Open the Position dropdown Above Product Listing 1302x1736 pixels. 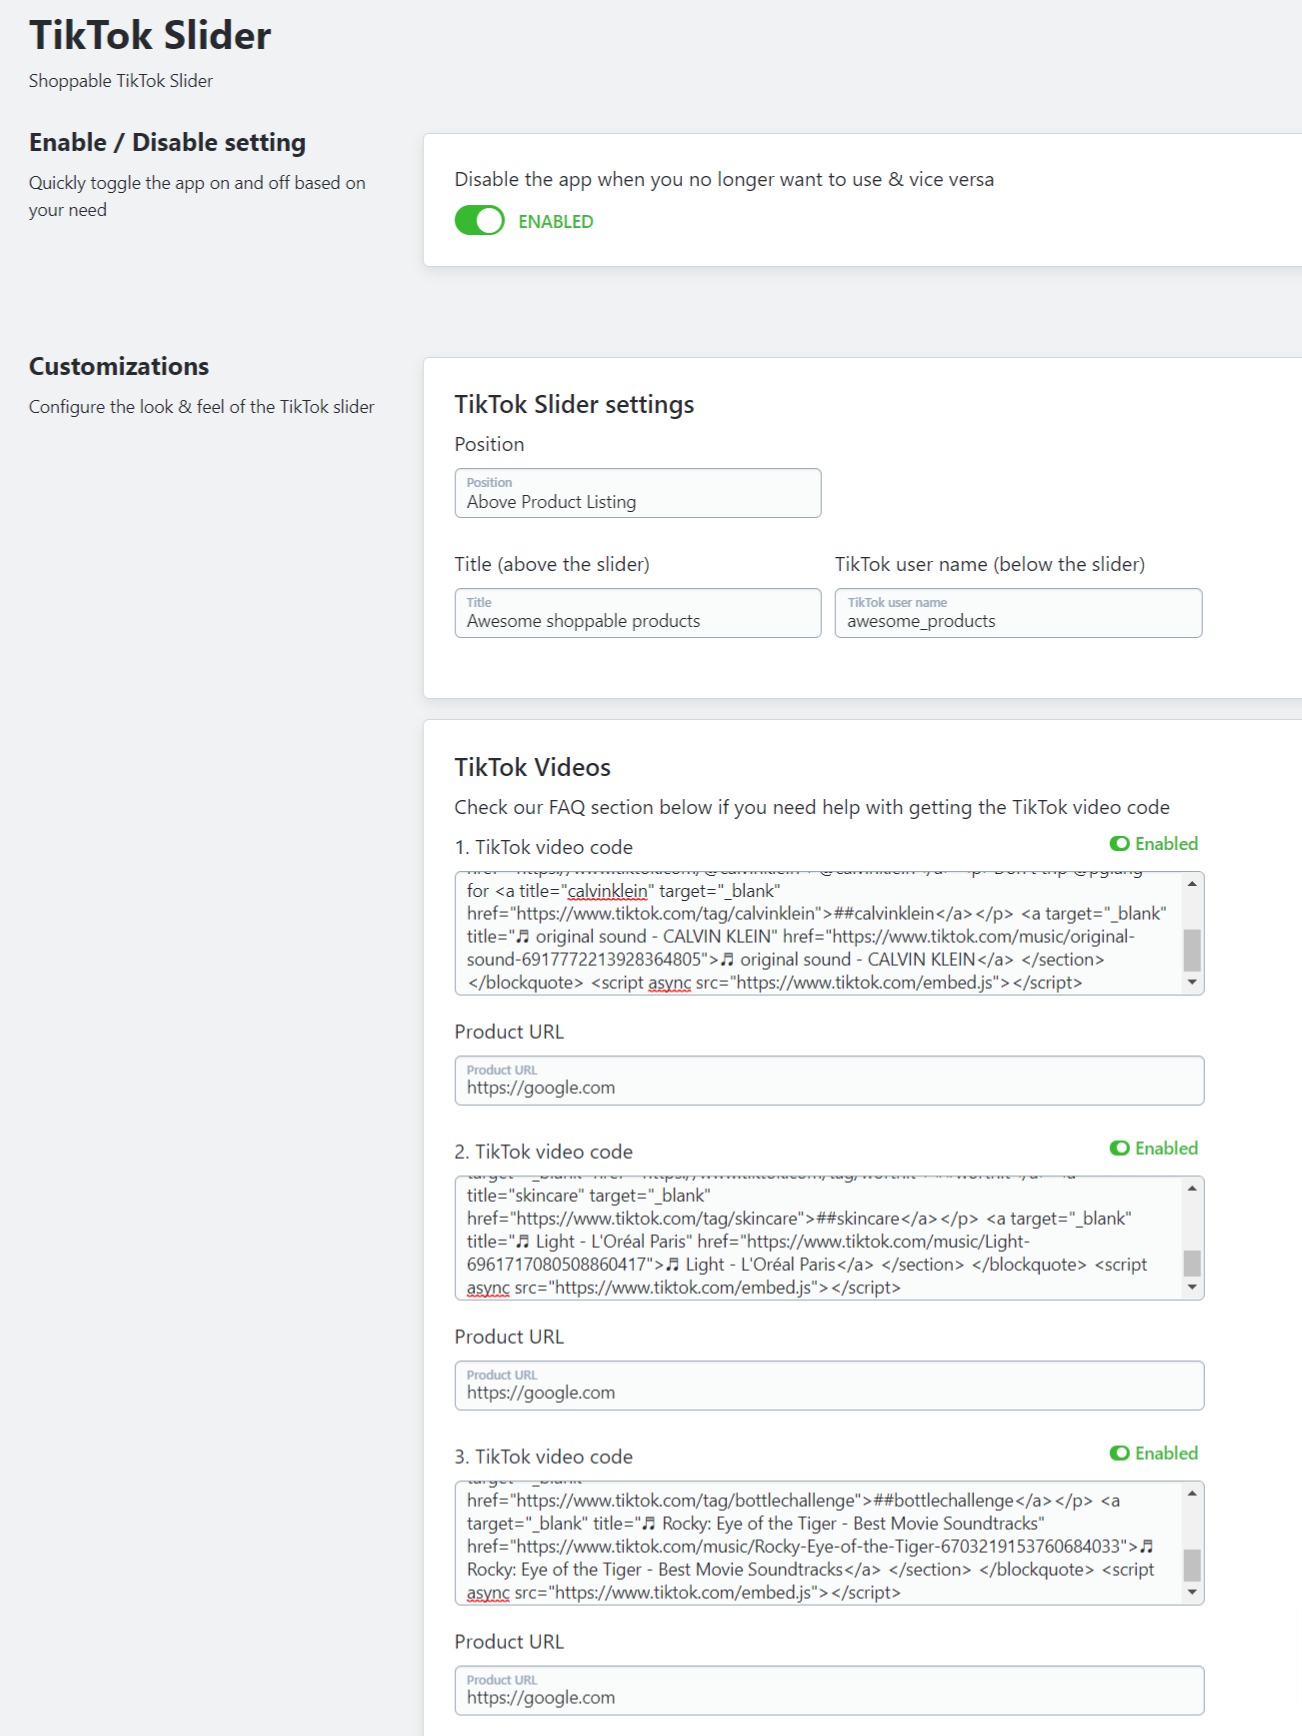coord(638,493)
